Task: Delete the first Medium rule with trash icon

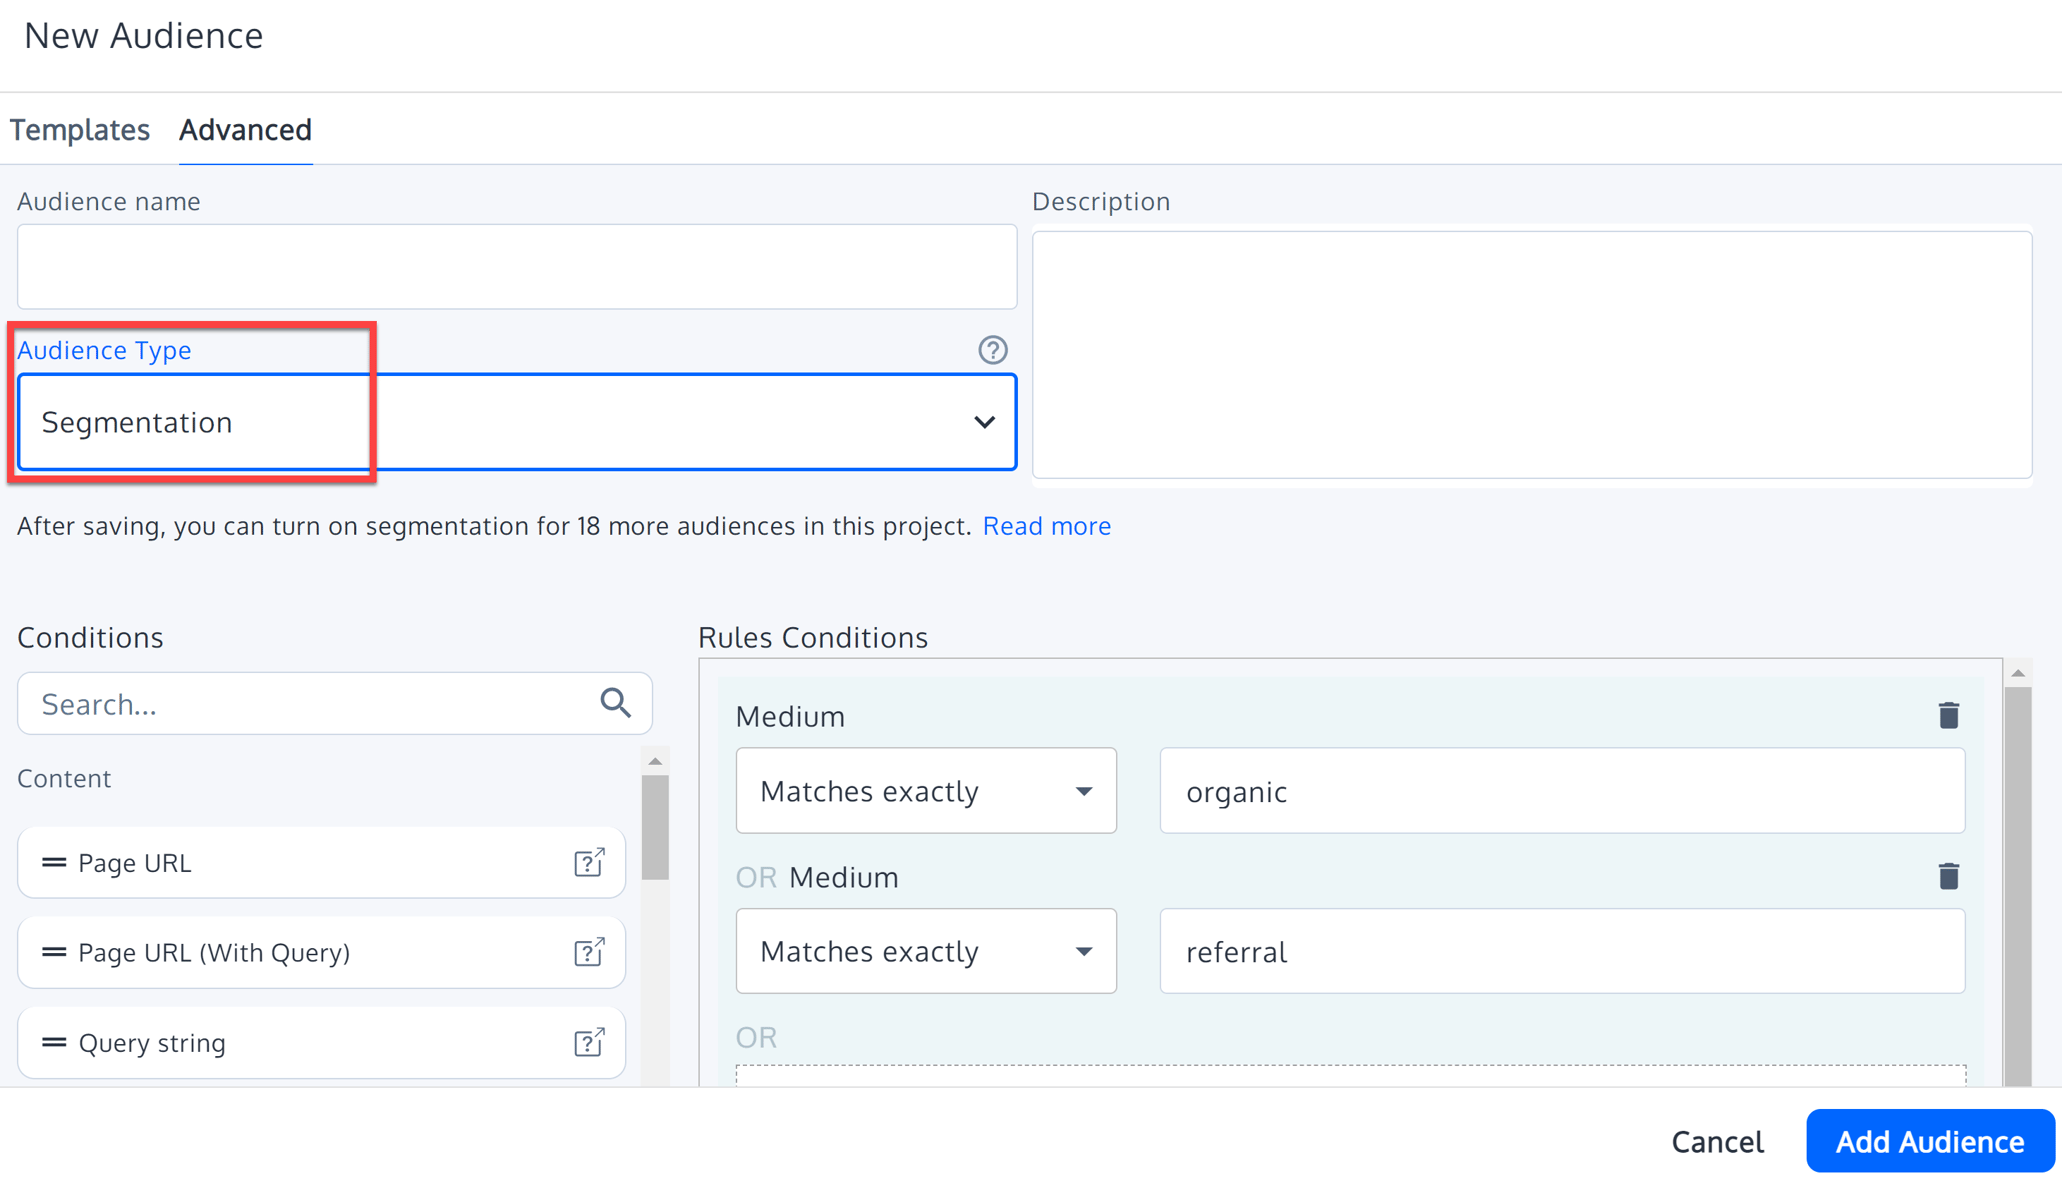Action: click(1948, 716)
